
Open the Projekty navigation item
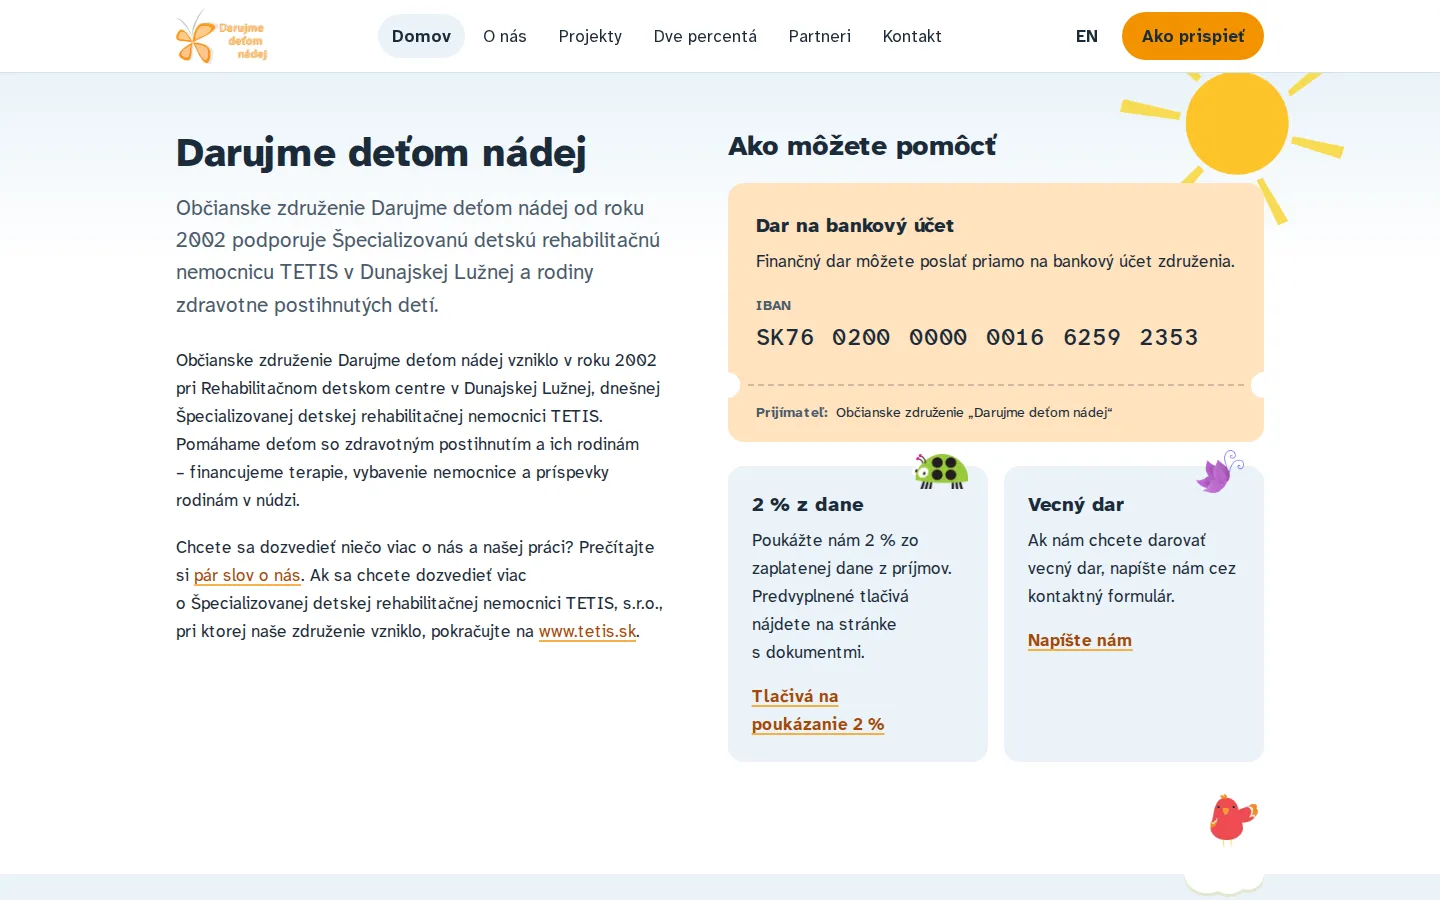pyautogui.click(x=590, y=36)
